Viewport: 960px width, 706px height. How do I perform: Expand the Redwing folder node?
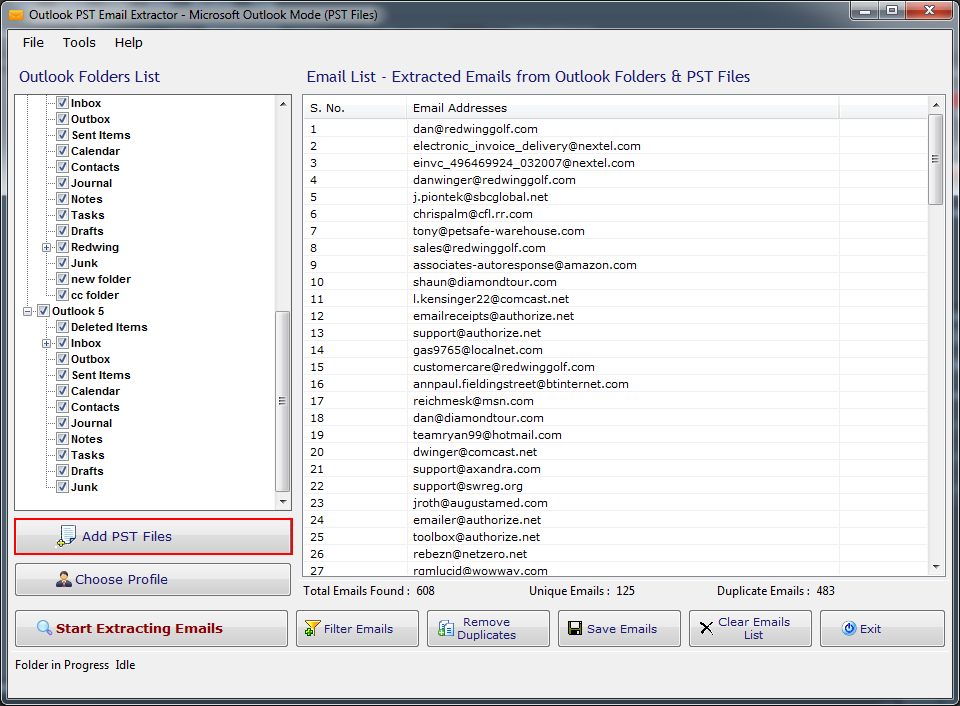tap(47, 247)
